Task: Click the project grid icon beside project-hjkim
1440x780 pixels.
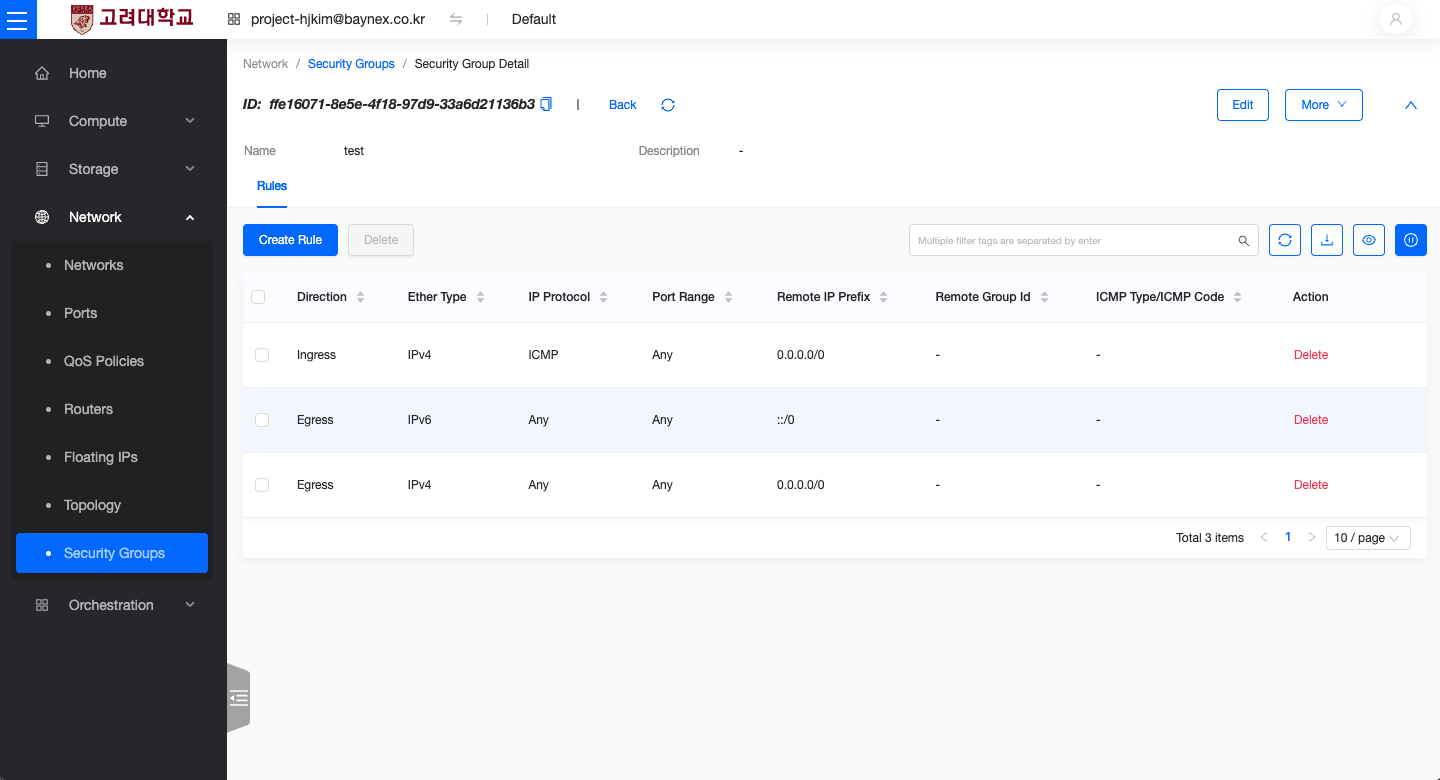Action: [234, 19]
